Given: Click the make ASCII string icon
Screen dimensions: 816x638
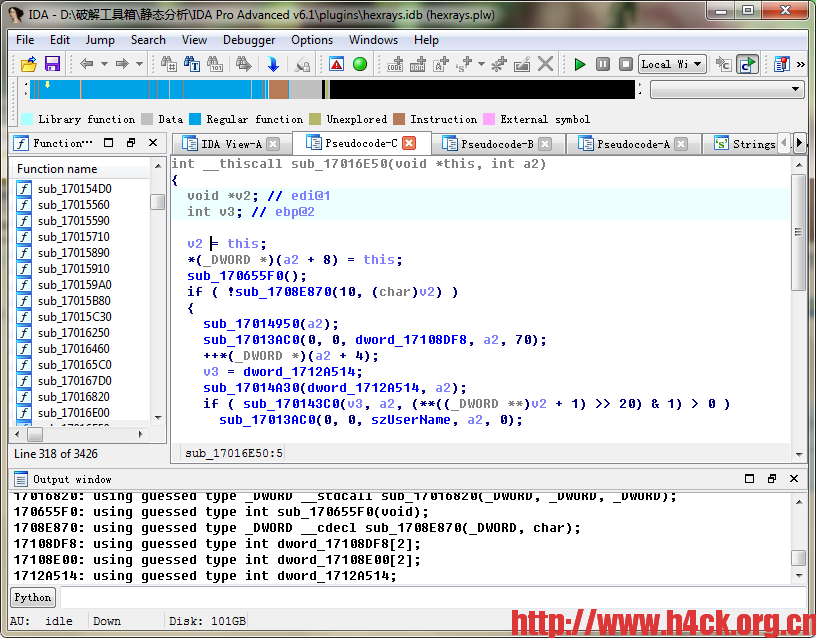Looking at the screenshot, I should point(441,64).
